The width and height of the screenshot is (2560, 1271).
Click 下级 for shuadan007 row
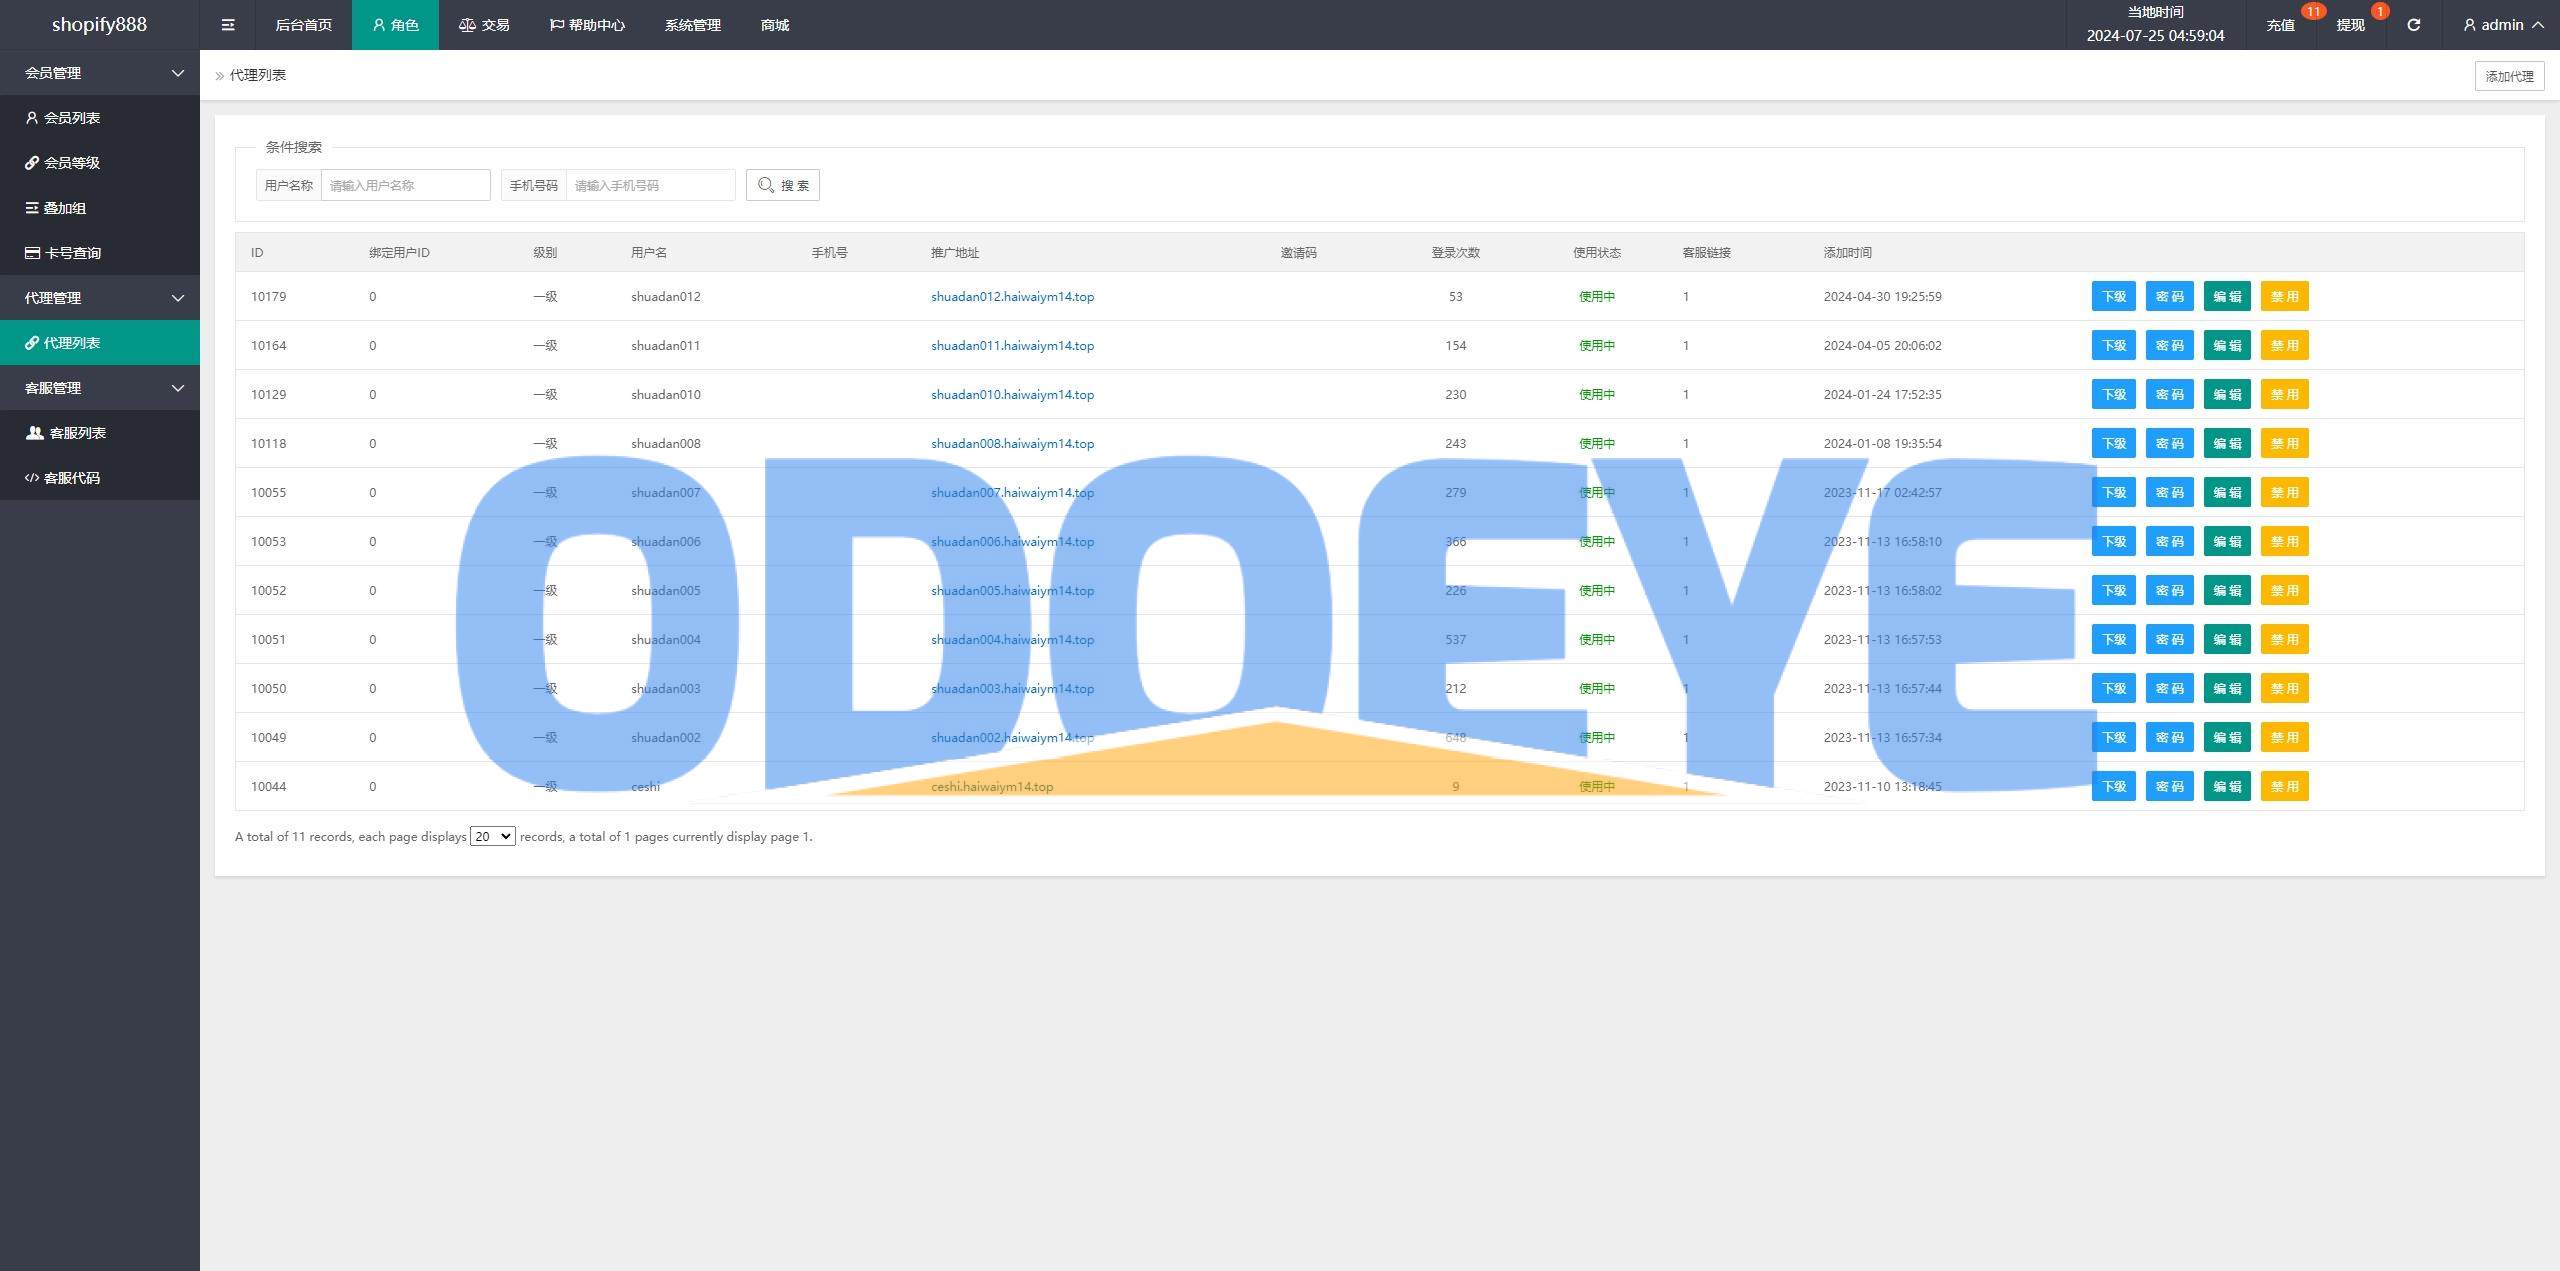pyautogui.click(x=2113, y=492)
